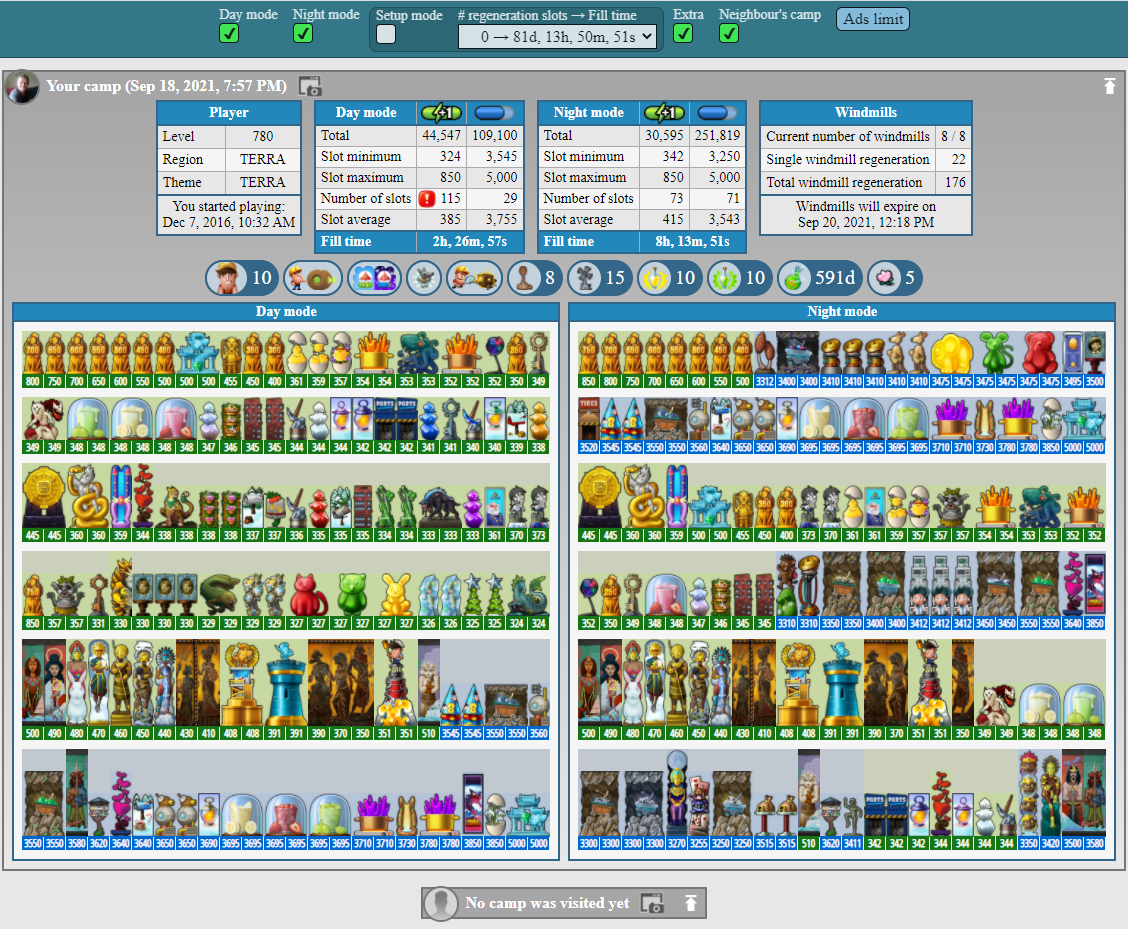Click Night mode Number of slots 73
The height and width of the screenshot is (929, 1128).
click(x=664, y=199)
